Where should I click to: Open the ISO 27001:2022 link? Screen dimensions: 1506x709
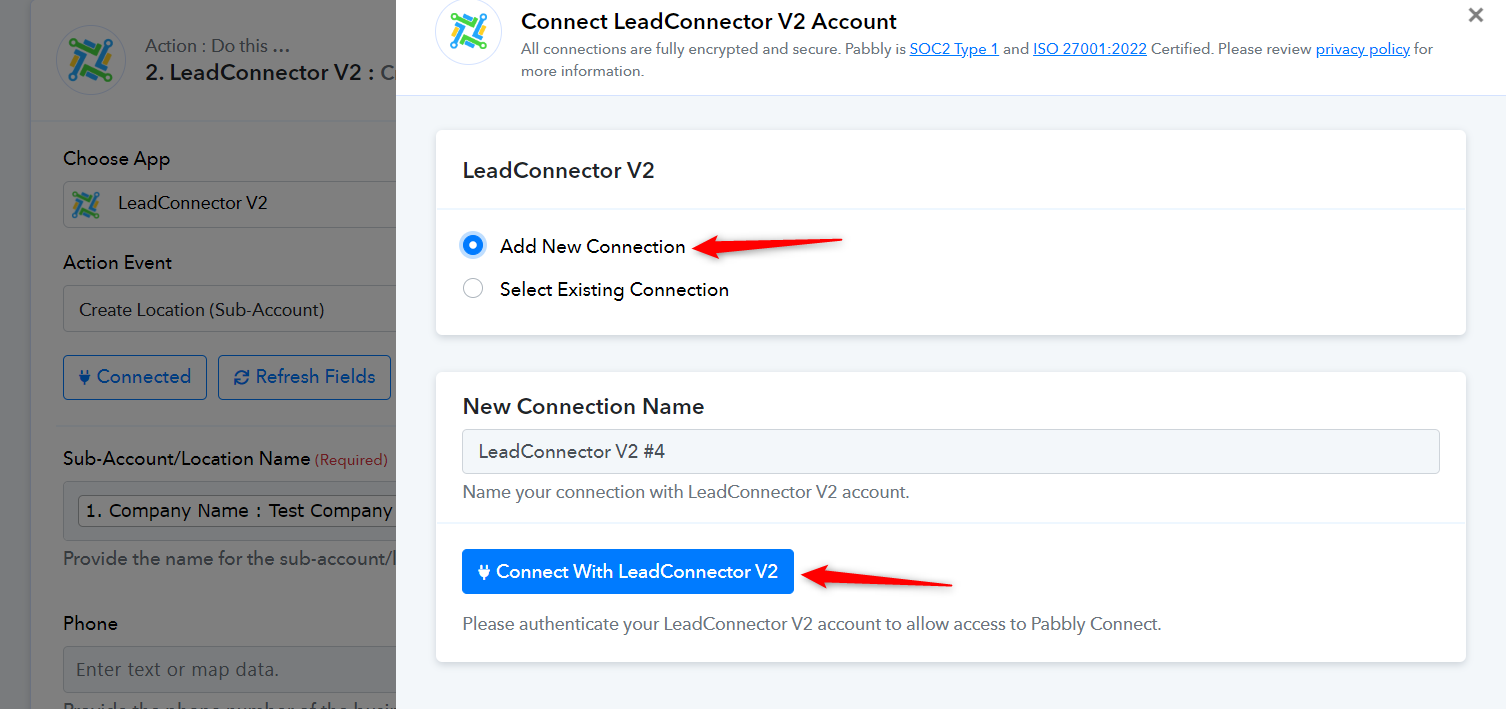click(x=1090, y=49)
